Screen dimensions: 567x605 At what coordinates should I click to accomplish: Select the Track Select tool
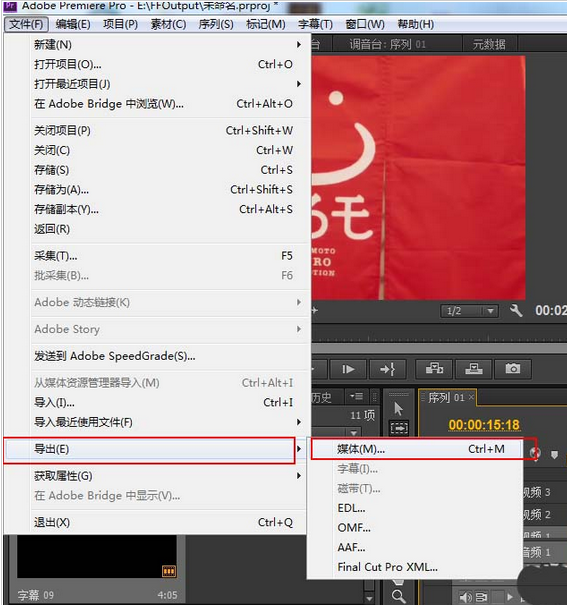[399, 428]
